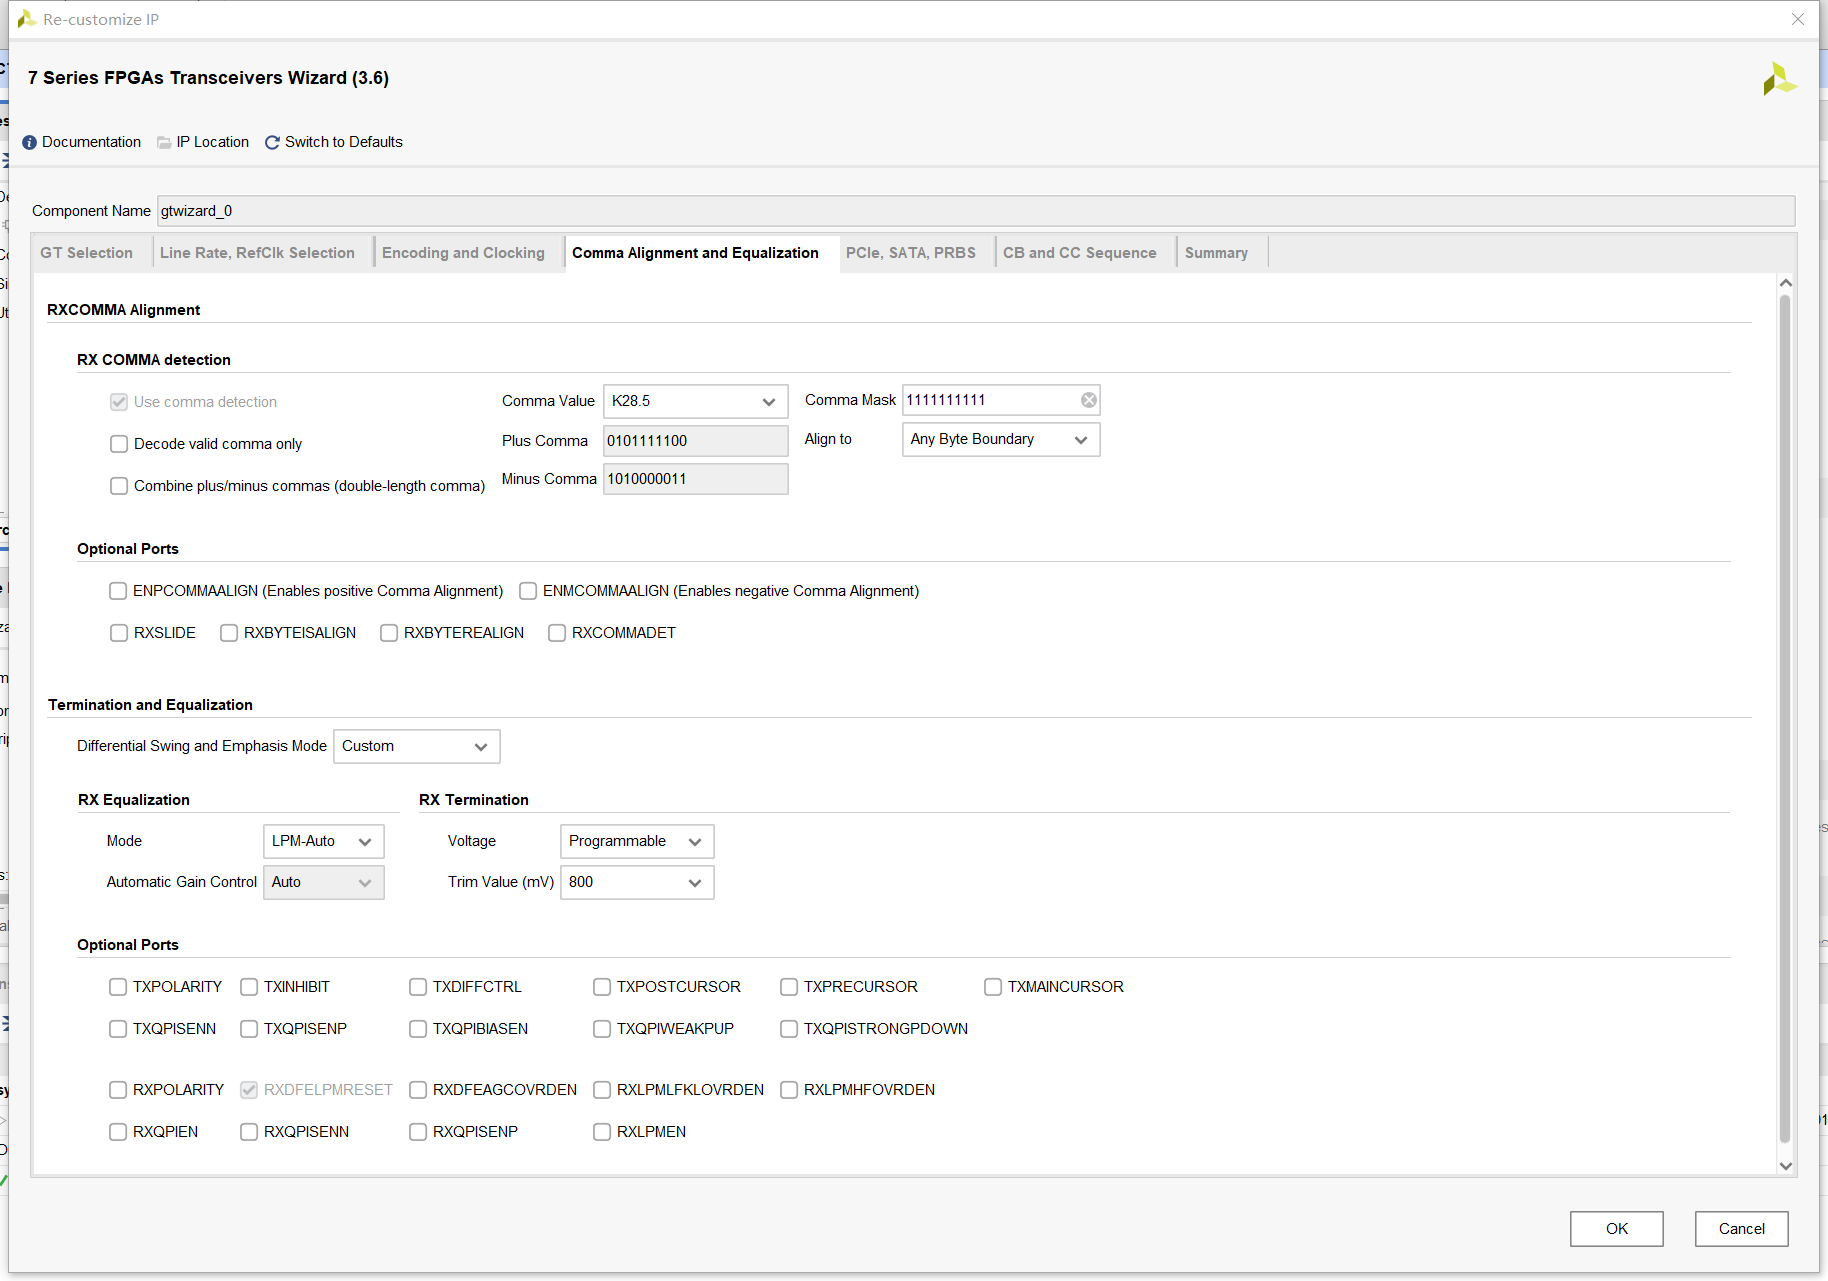Switch to the PCIe, SATA, PRBS tab
This screenshot has height=1281, width=1828.
click(x=911, y=253)
